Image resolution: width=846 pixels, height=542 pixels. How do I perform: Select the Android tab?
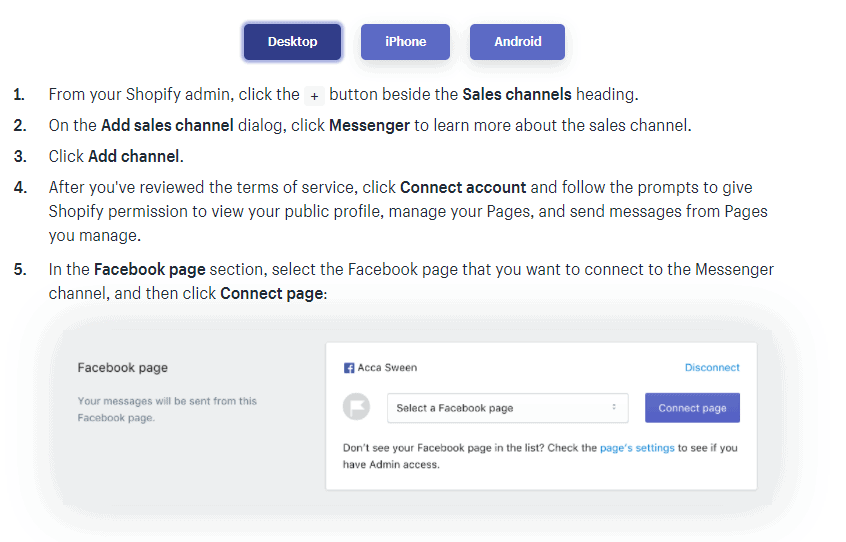(517, 42)
